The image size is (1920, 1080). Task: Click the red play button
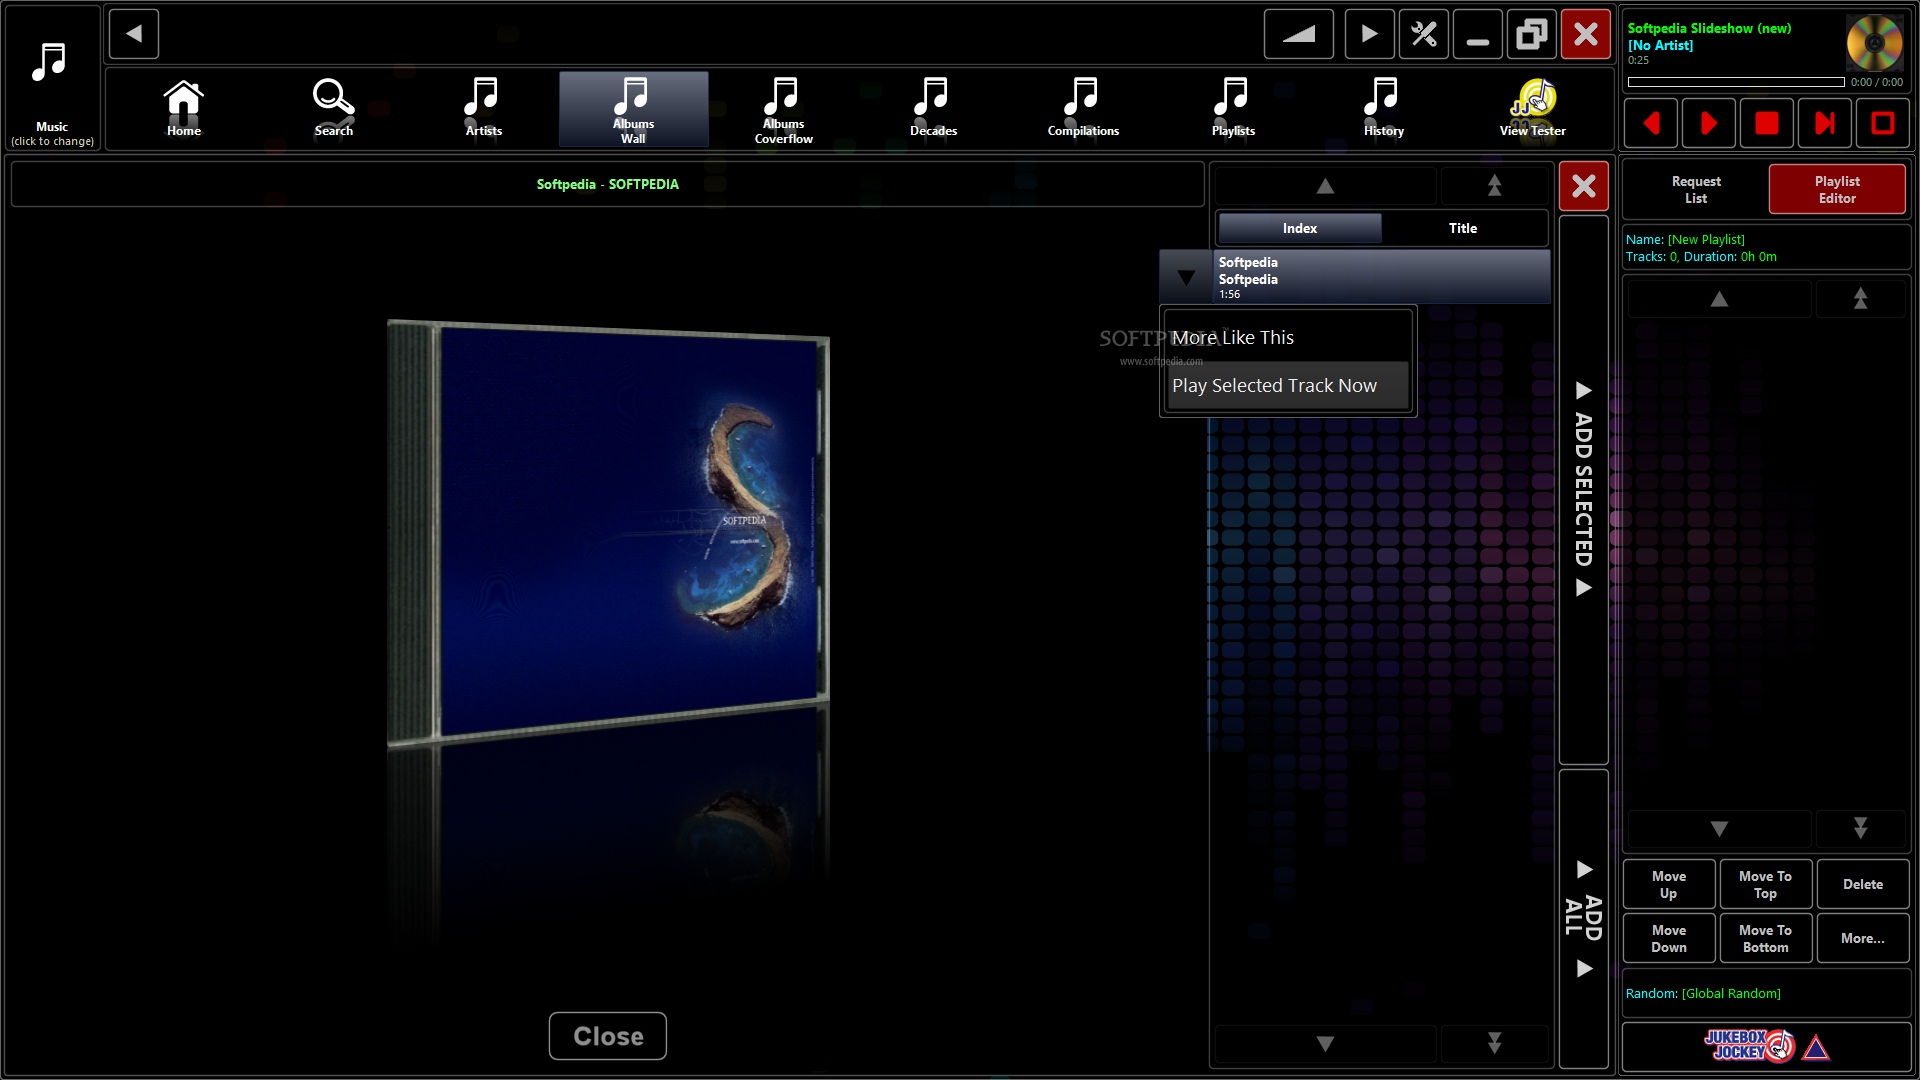point(1709,123)
